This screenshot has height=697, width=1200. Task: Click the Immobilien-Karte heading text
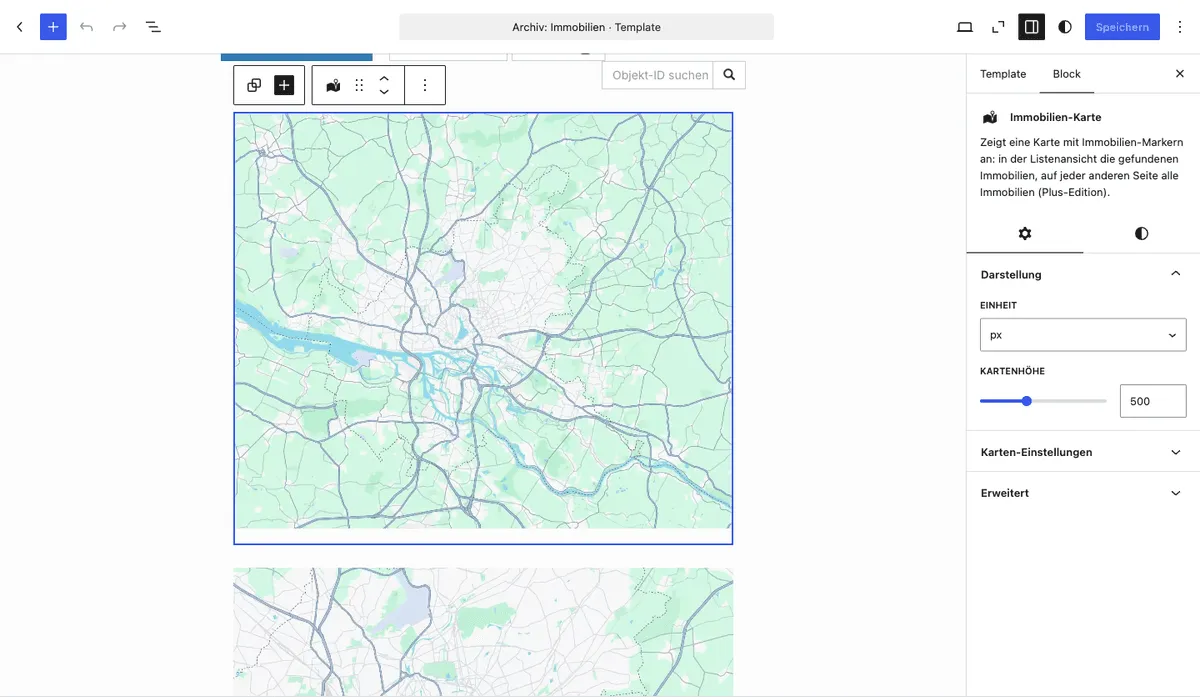[1055, 117]
